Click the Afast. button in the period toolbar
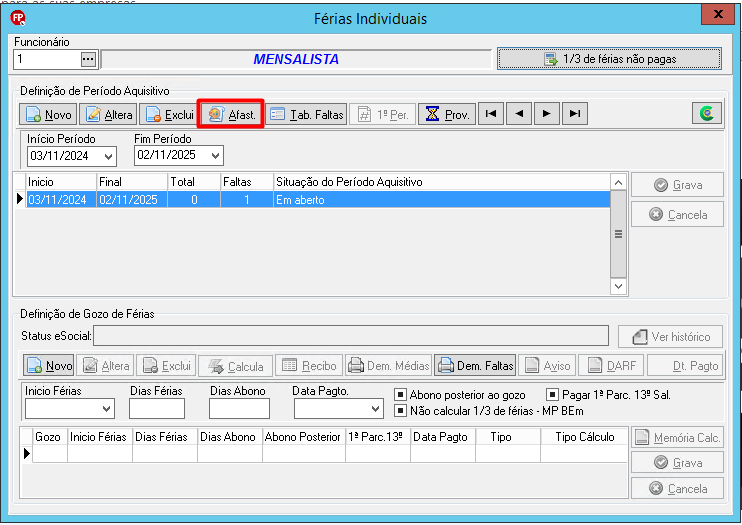This screenshot has height=525, width=742. [x=231, y=114]
